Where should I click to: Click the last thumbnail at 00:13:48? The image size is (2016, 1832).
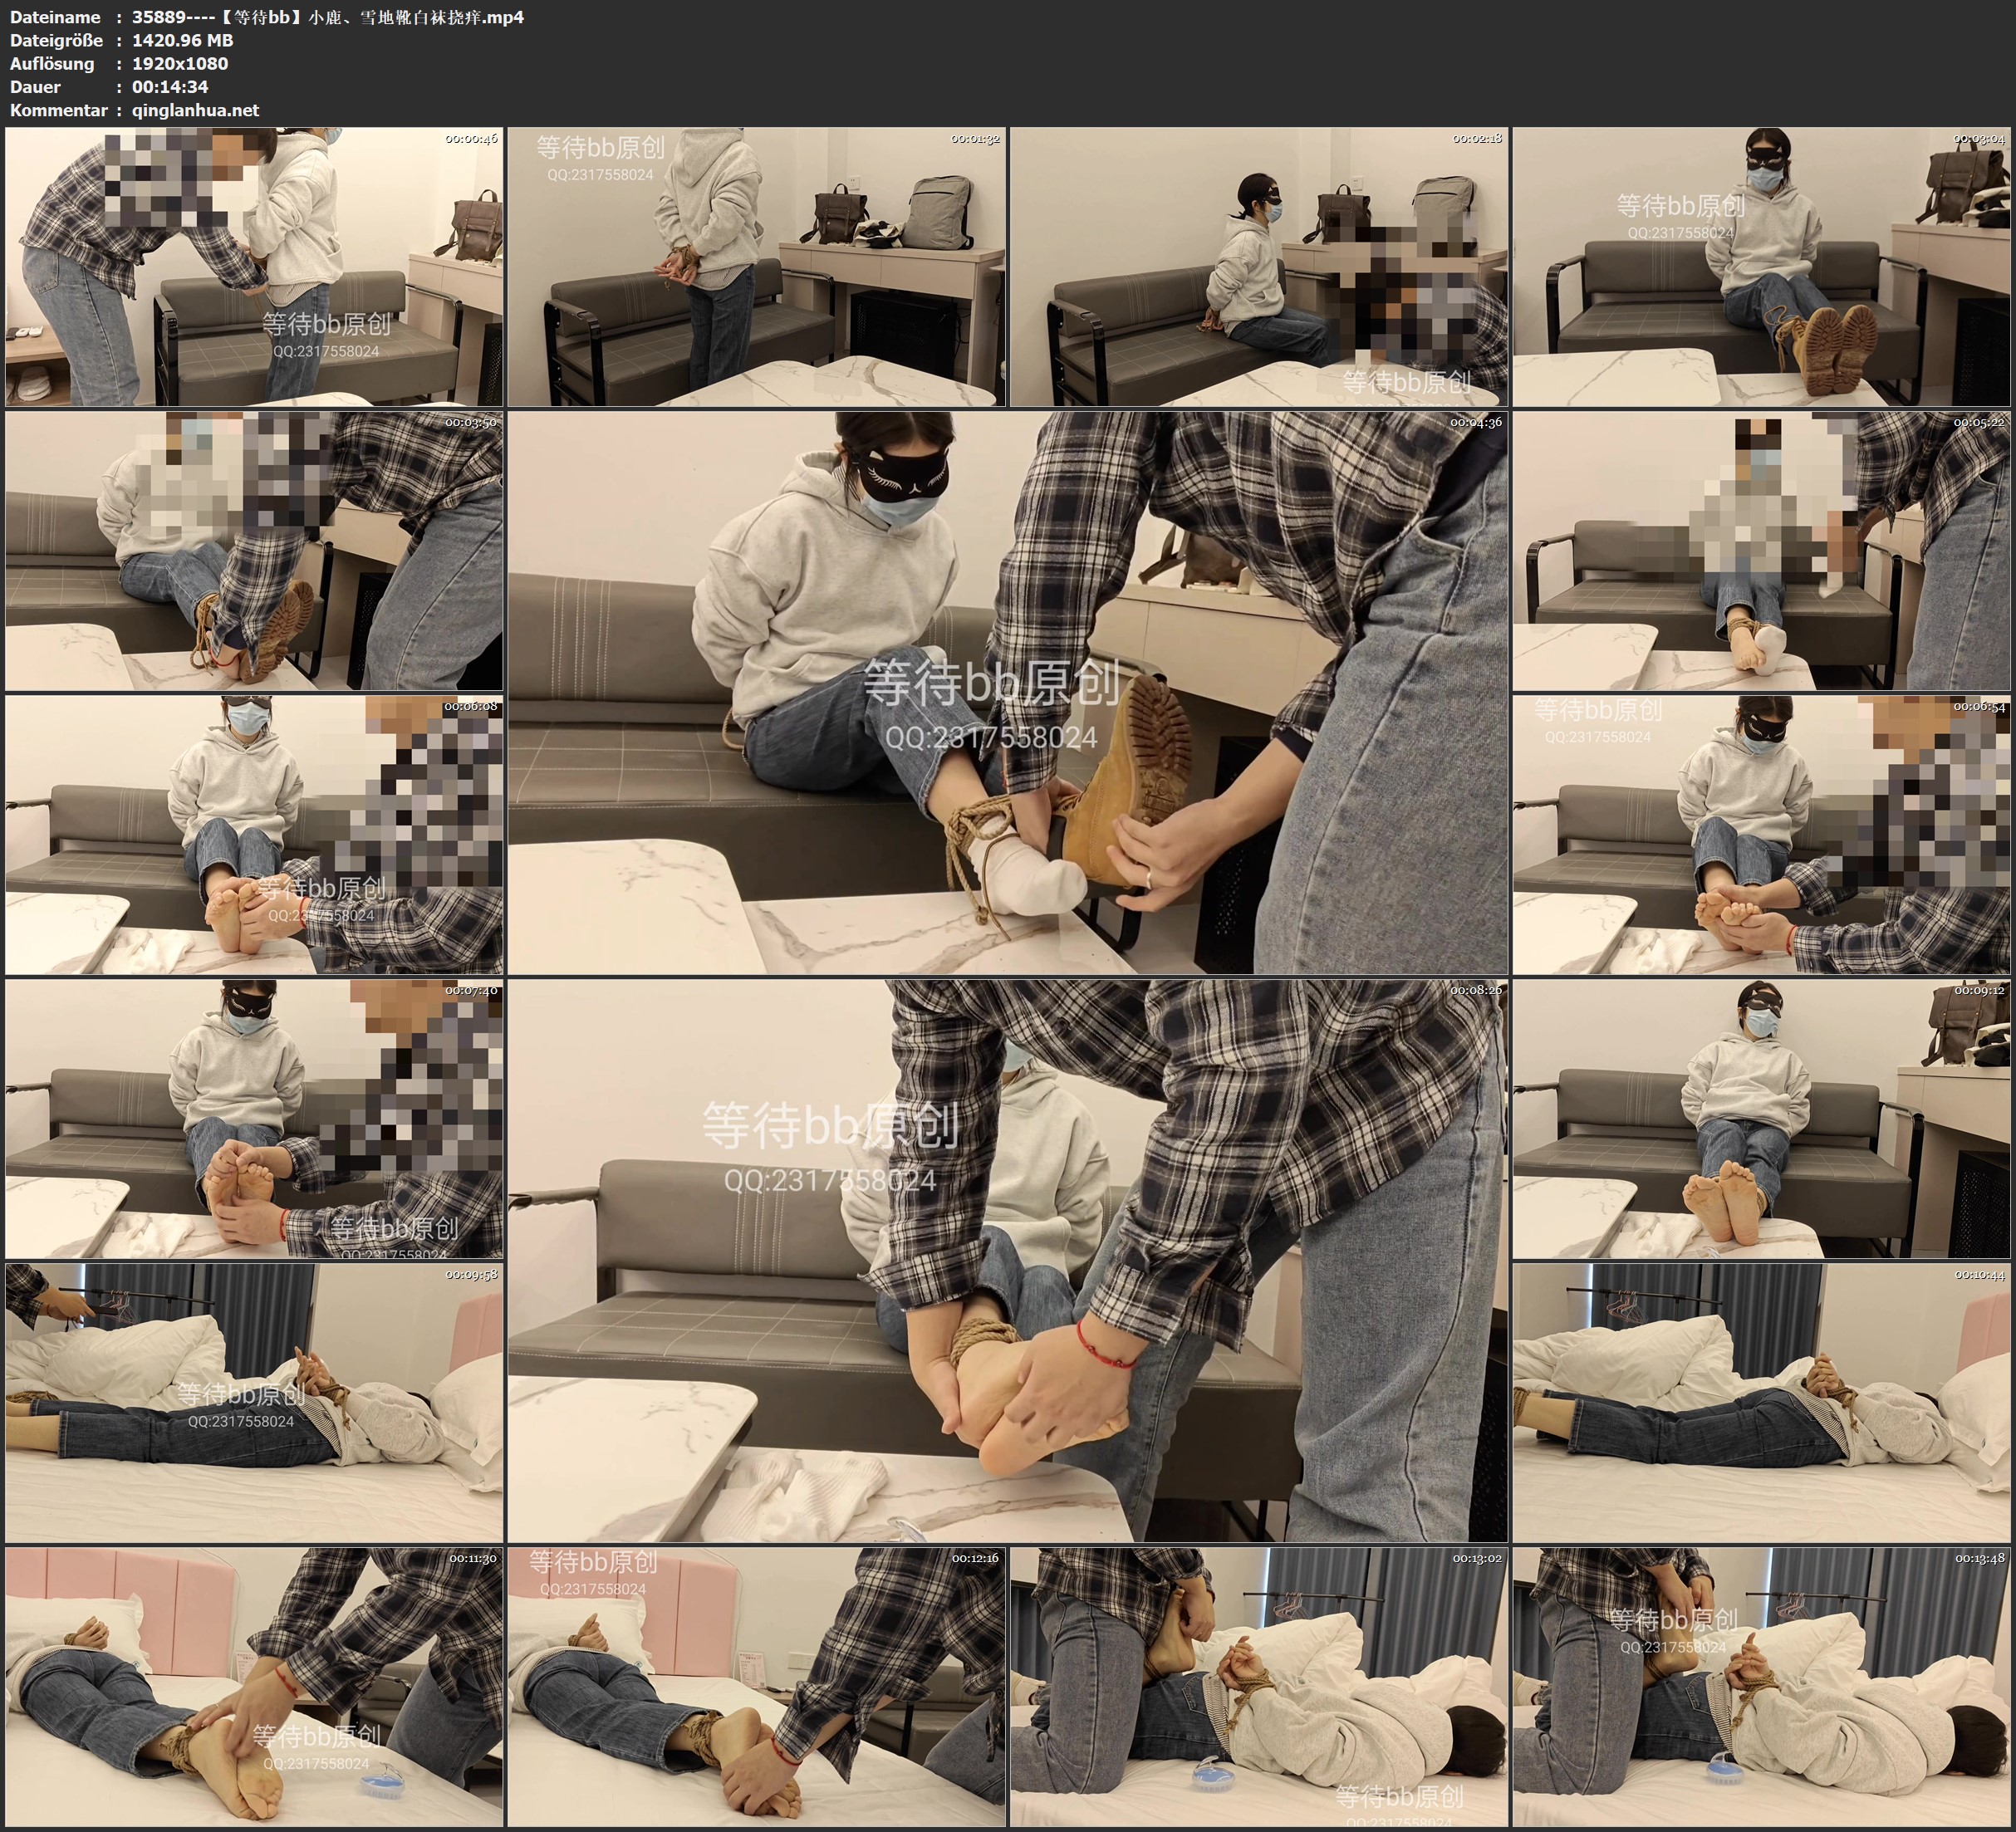1761,1687
